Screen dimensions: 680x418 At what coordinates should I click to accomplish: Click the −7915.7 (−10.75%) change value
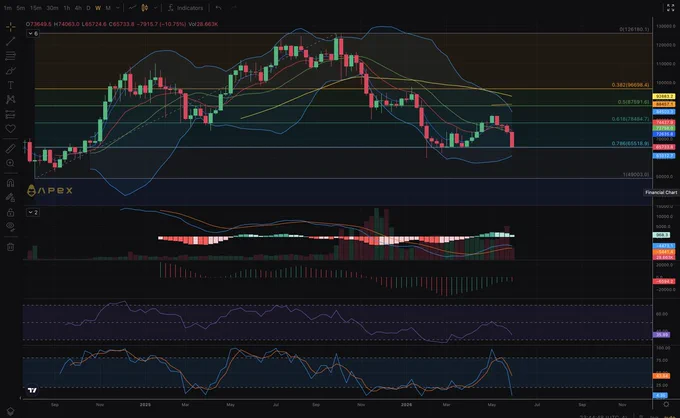pyautogui.click(x=161, y=24)
